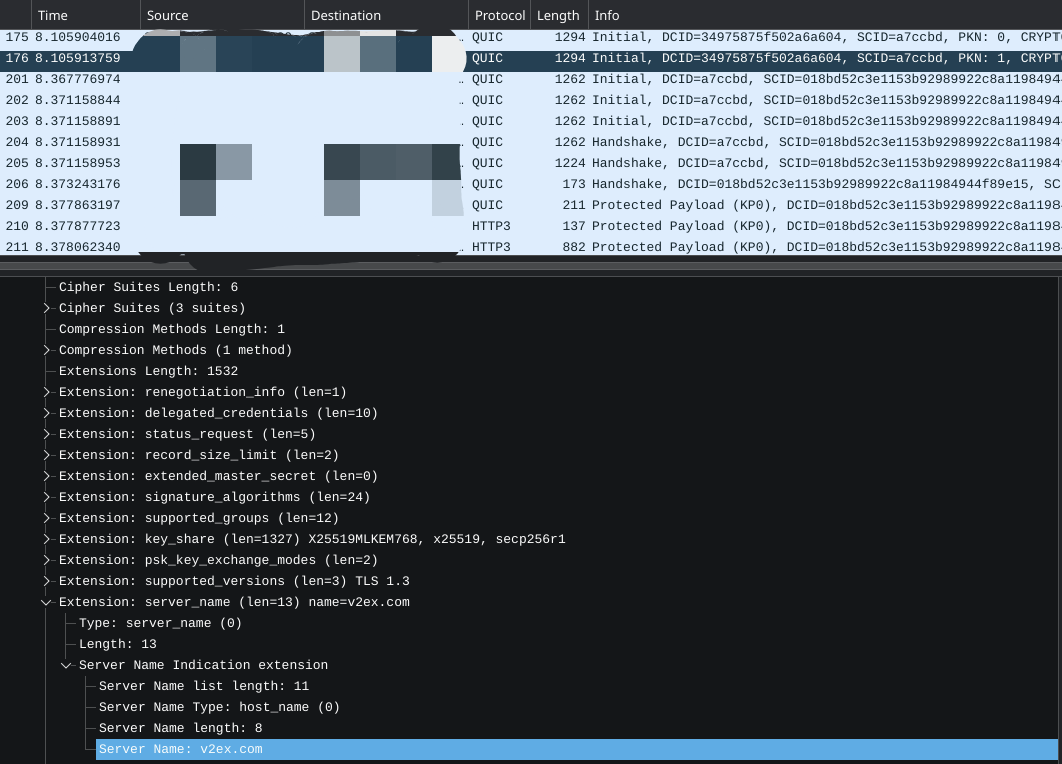Collapse the Server Name Indication extension subtree

66,665
